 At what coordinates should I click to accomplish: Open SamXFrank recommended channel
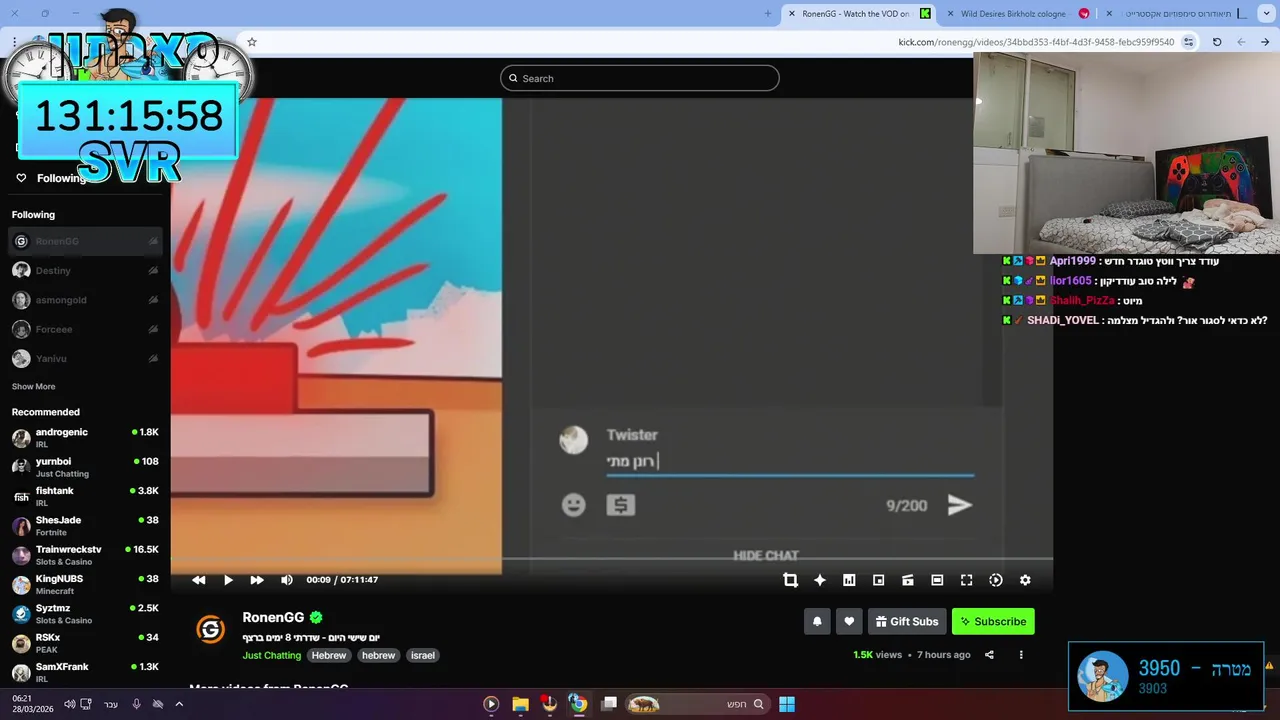pyautogui.click(x=85, y=672)
